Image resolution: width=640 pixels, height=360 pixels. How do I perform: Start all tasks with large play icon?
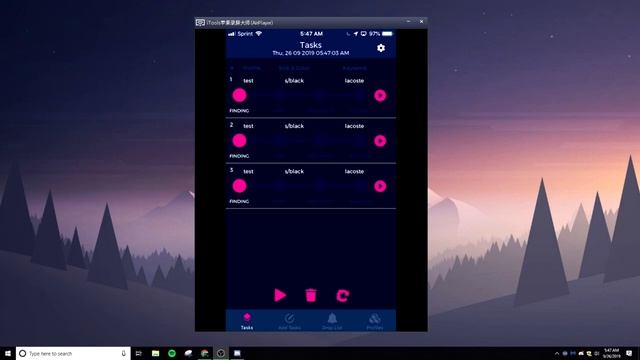[x=280, y=295]
